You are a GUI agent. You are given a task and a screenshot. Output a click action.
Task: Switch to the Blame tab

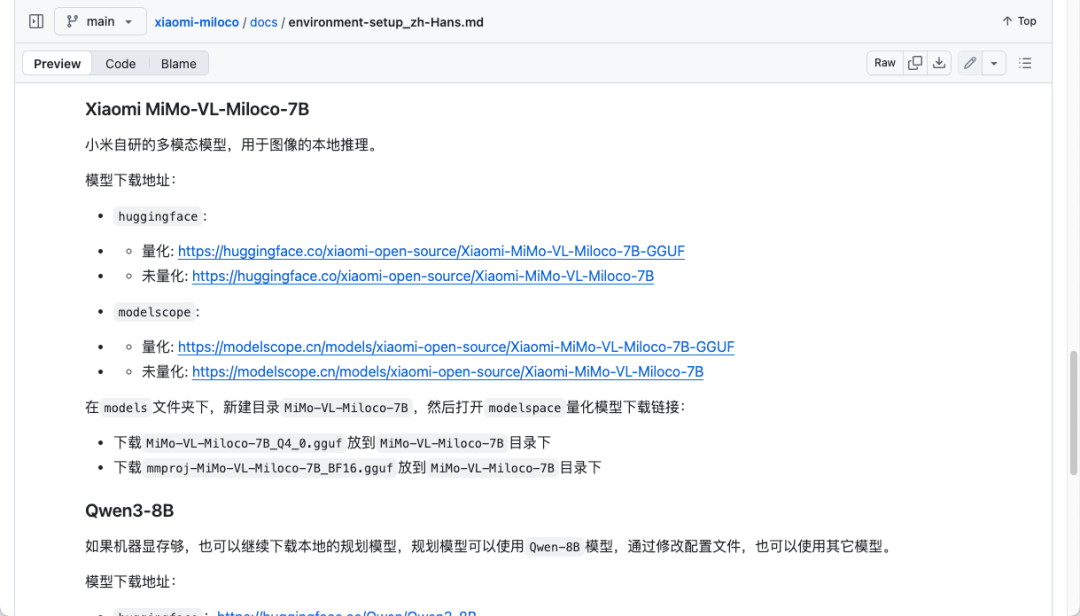(x=178, y=62)
